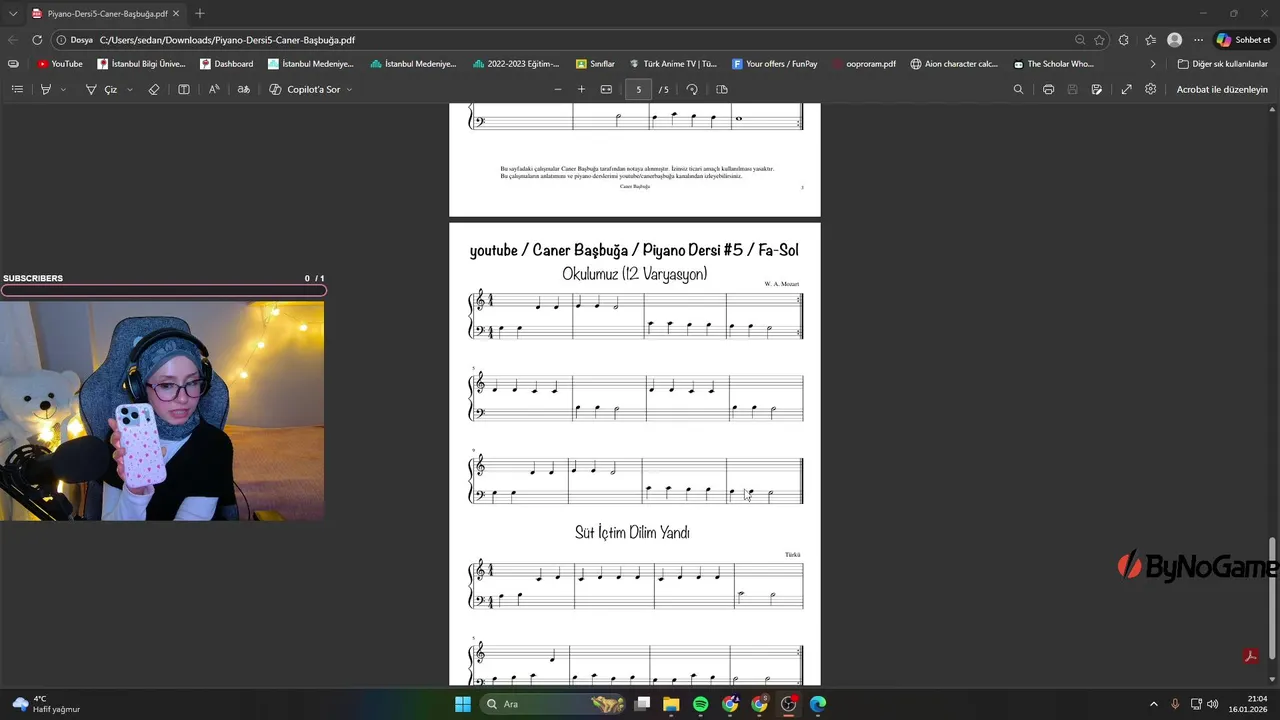Image resolution: width=1280 pixels, height=720 pixels.
Task: Open the favorites list icon
Action: click(1150, 40)
